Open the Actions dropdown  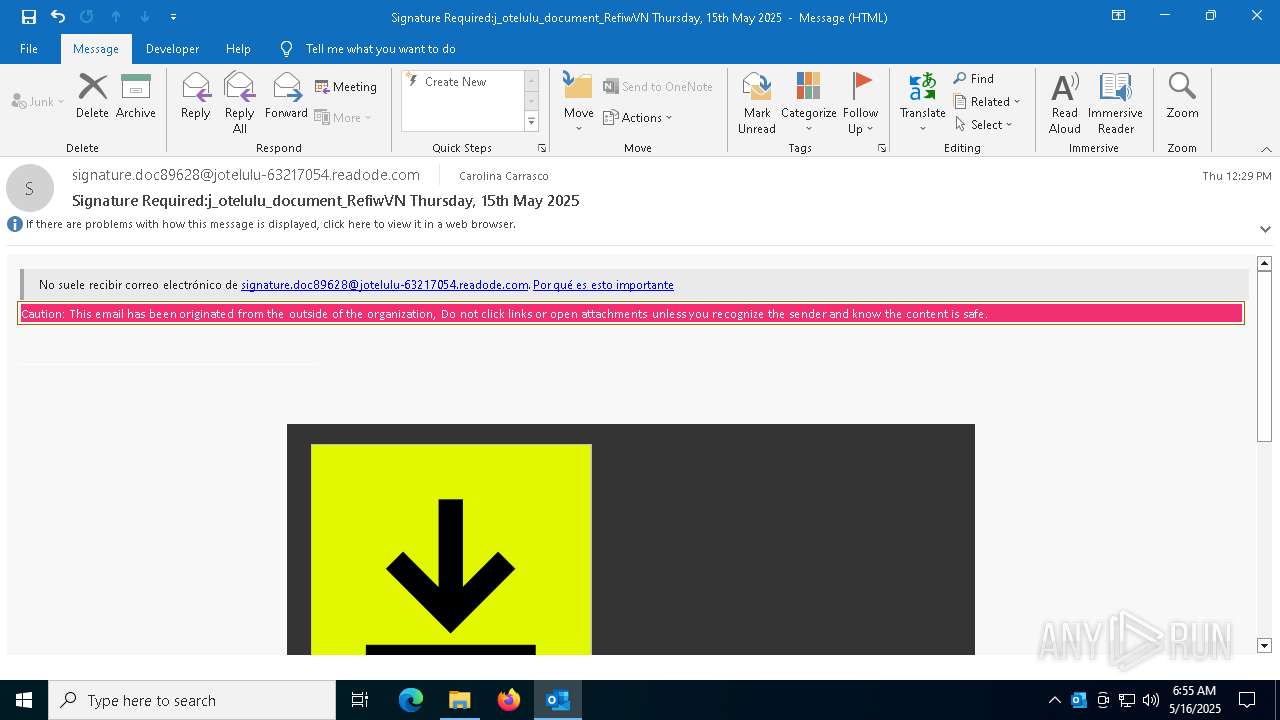coord(638,117)
